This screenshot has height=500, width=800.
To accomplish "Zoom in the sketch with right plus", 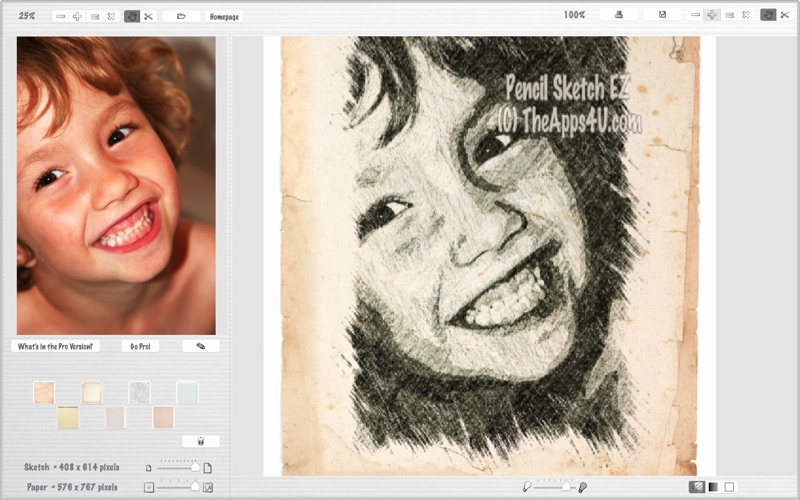I will coord(712,15).
